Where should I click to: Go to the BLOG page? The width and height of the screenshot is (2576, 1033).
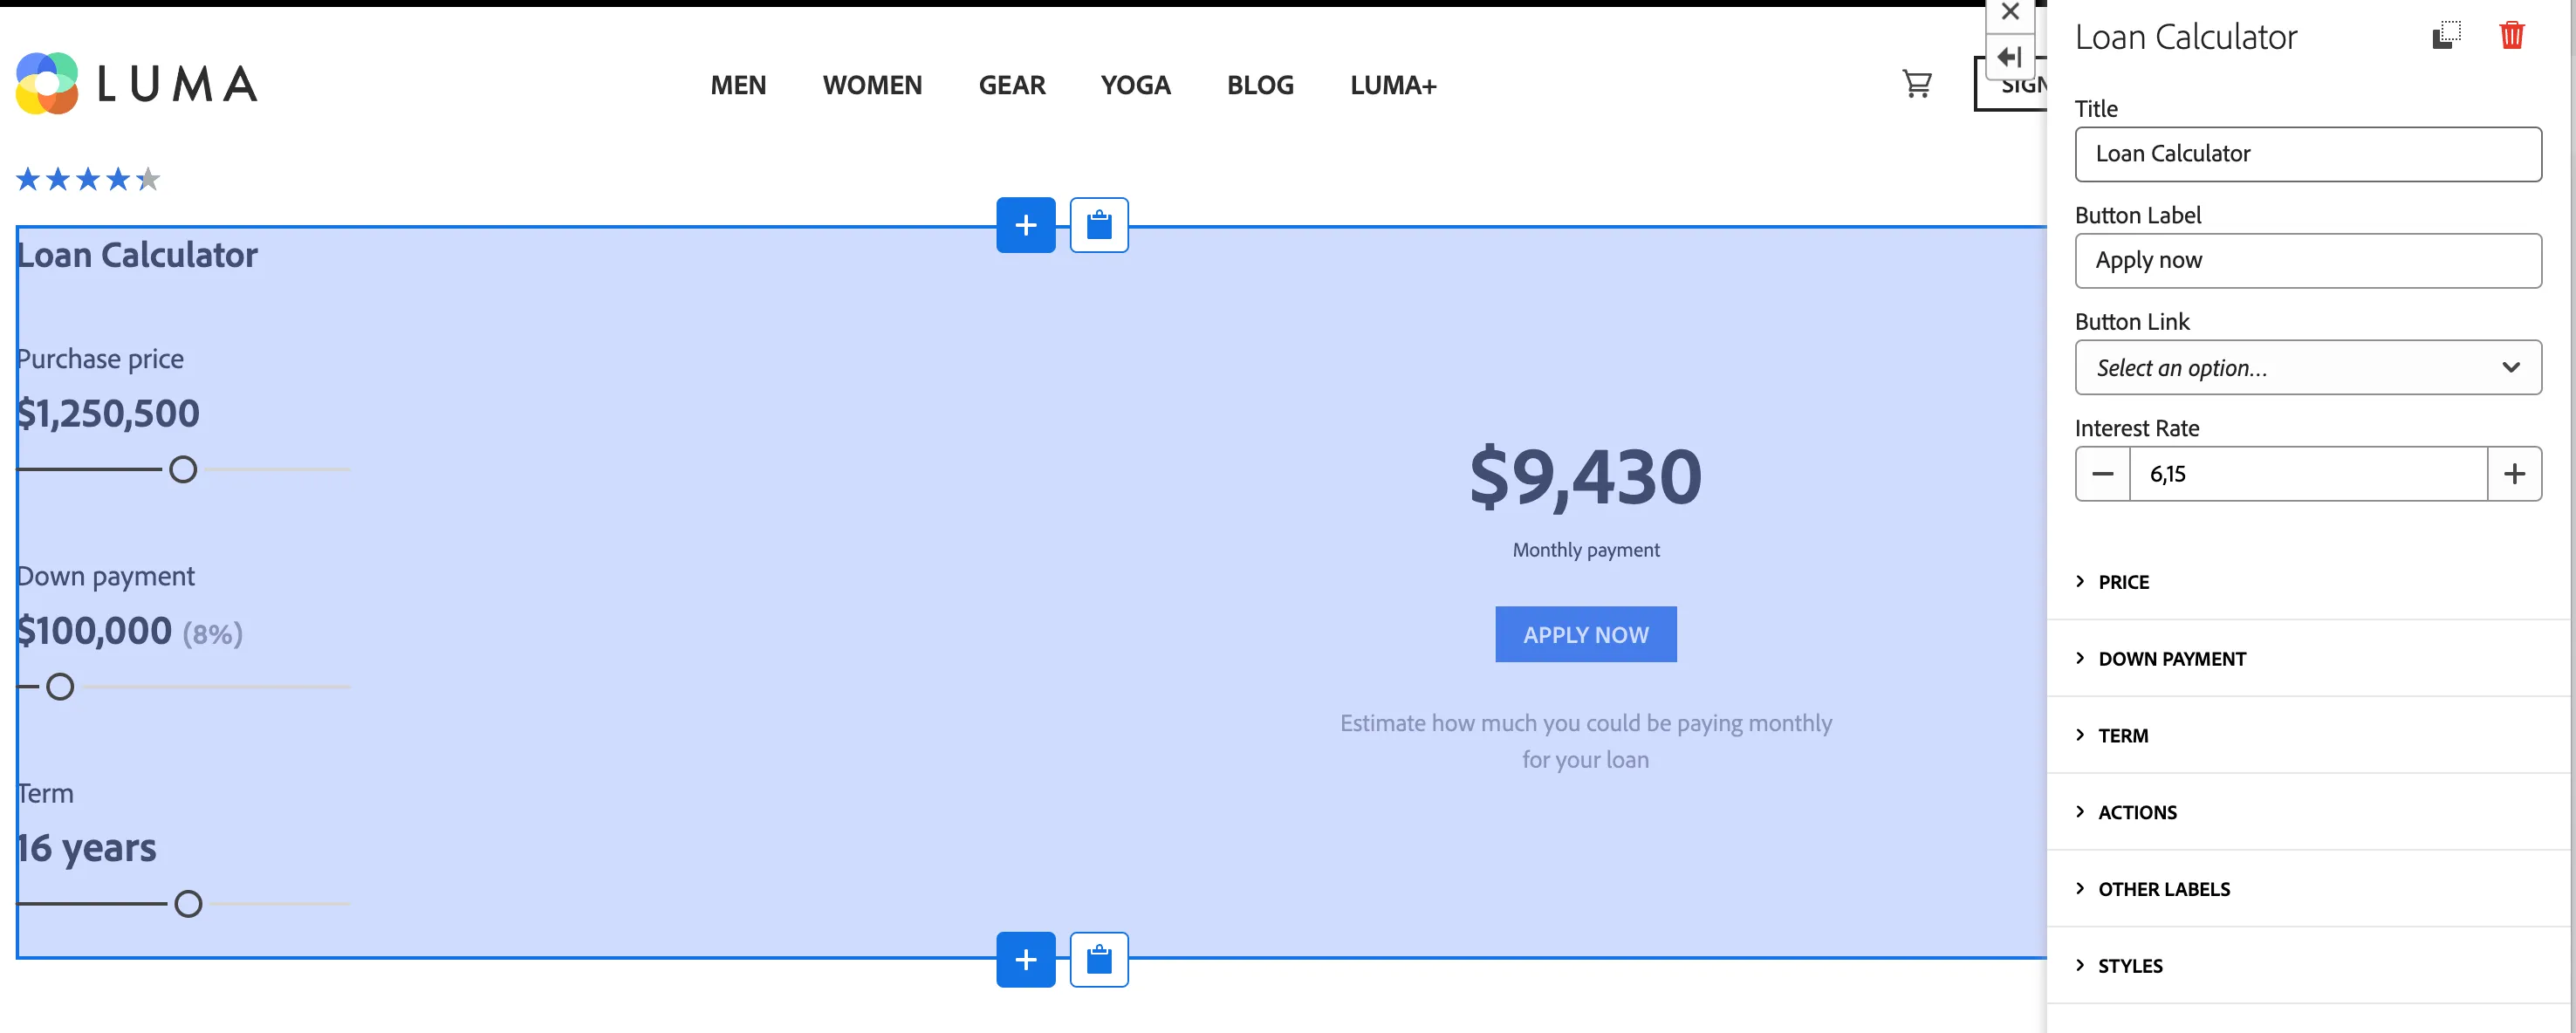(1260, 85)
